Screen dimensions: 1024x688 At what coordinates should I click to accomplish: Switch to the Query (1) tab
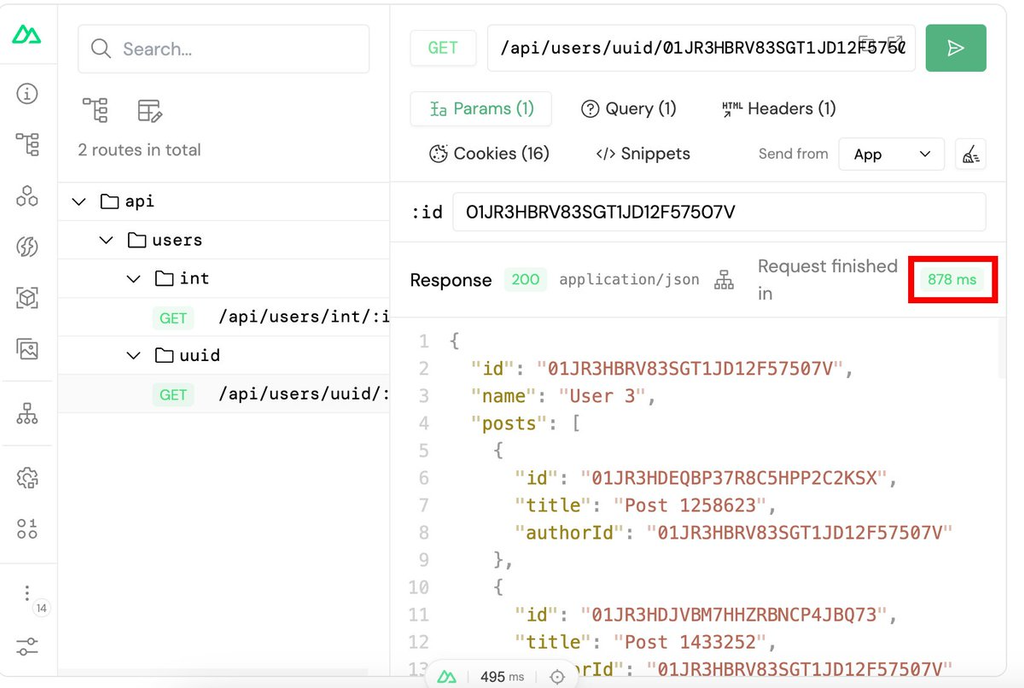pyautogui.click(x=628, y=108)
